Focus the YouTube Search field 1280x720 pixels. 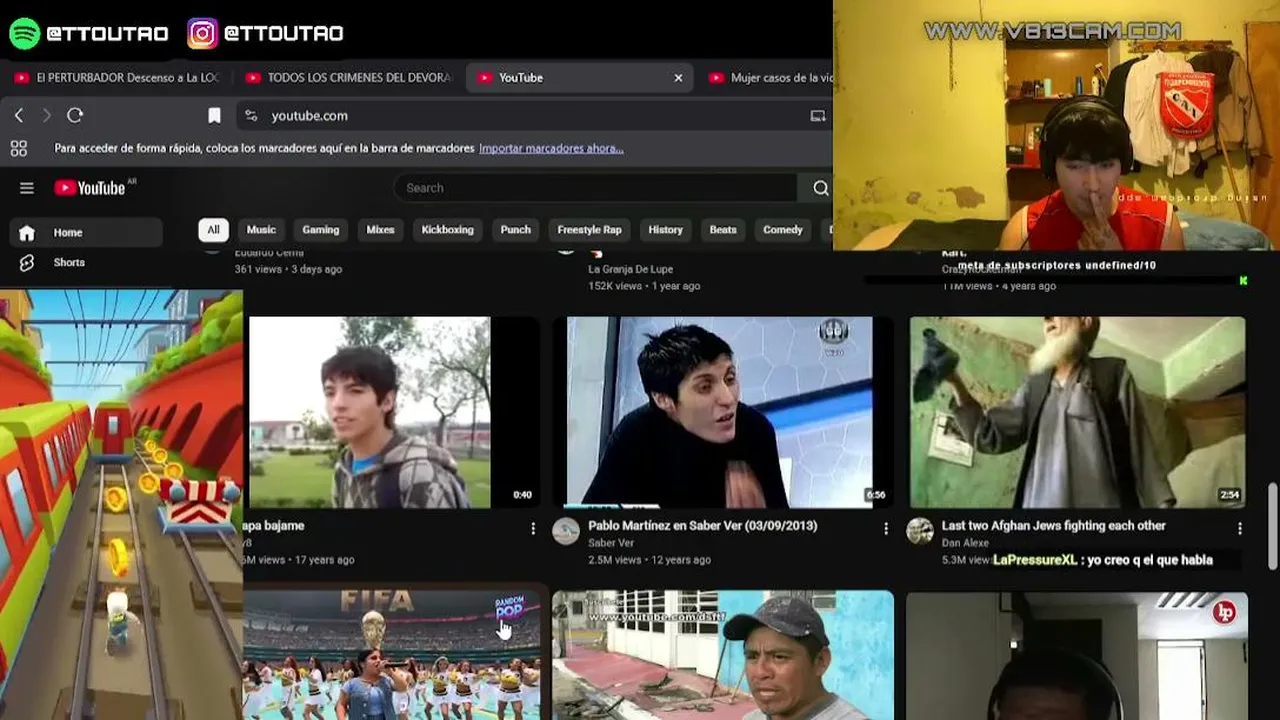596,188
